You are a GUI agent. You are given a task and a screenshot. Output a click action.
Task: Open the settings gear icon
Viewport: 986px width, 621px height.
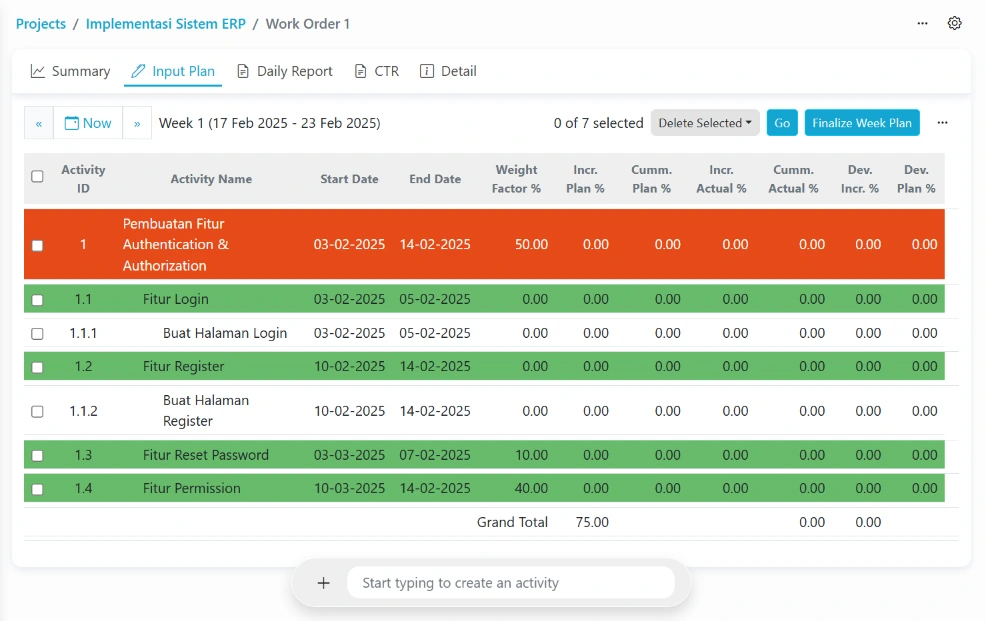click(954, 23)
